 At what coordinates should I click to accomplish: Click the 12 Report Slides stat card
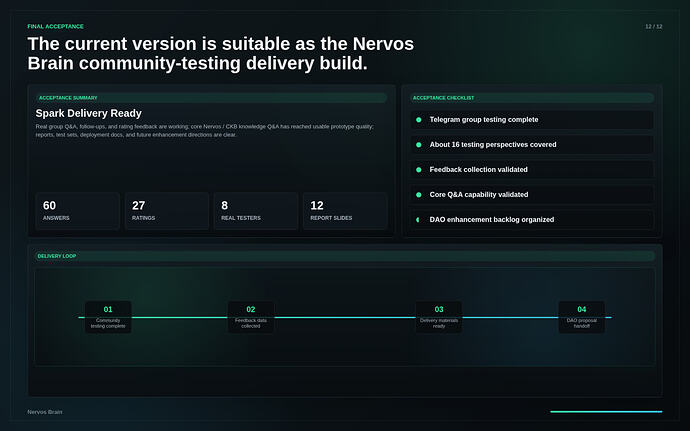coord(345,211)
